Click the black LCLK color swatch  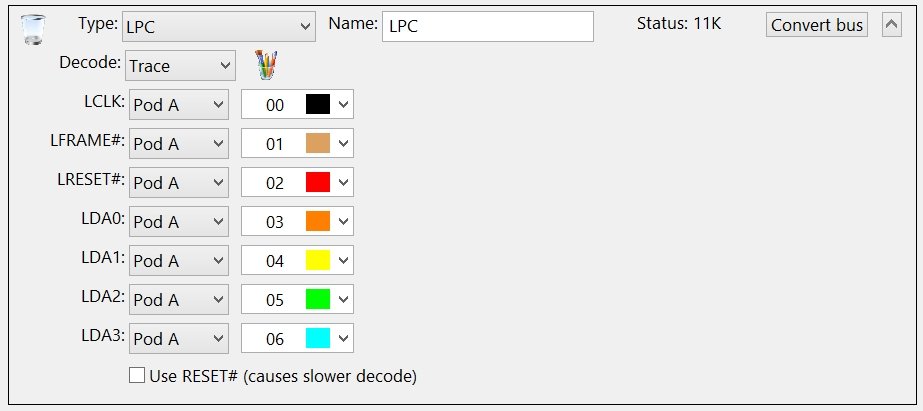coord(317,105)
